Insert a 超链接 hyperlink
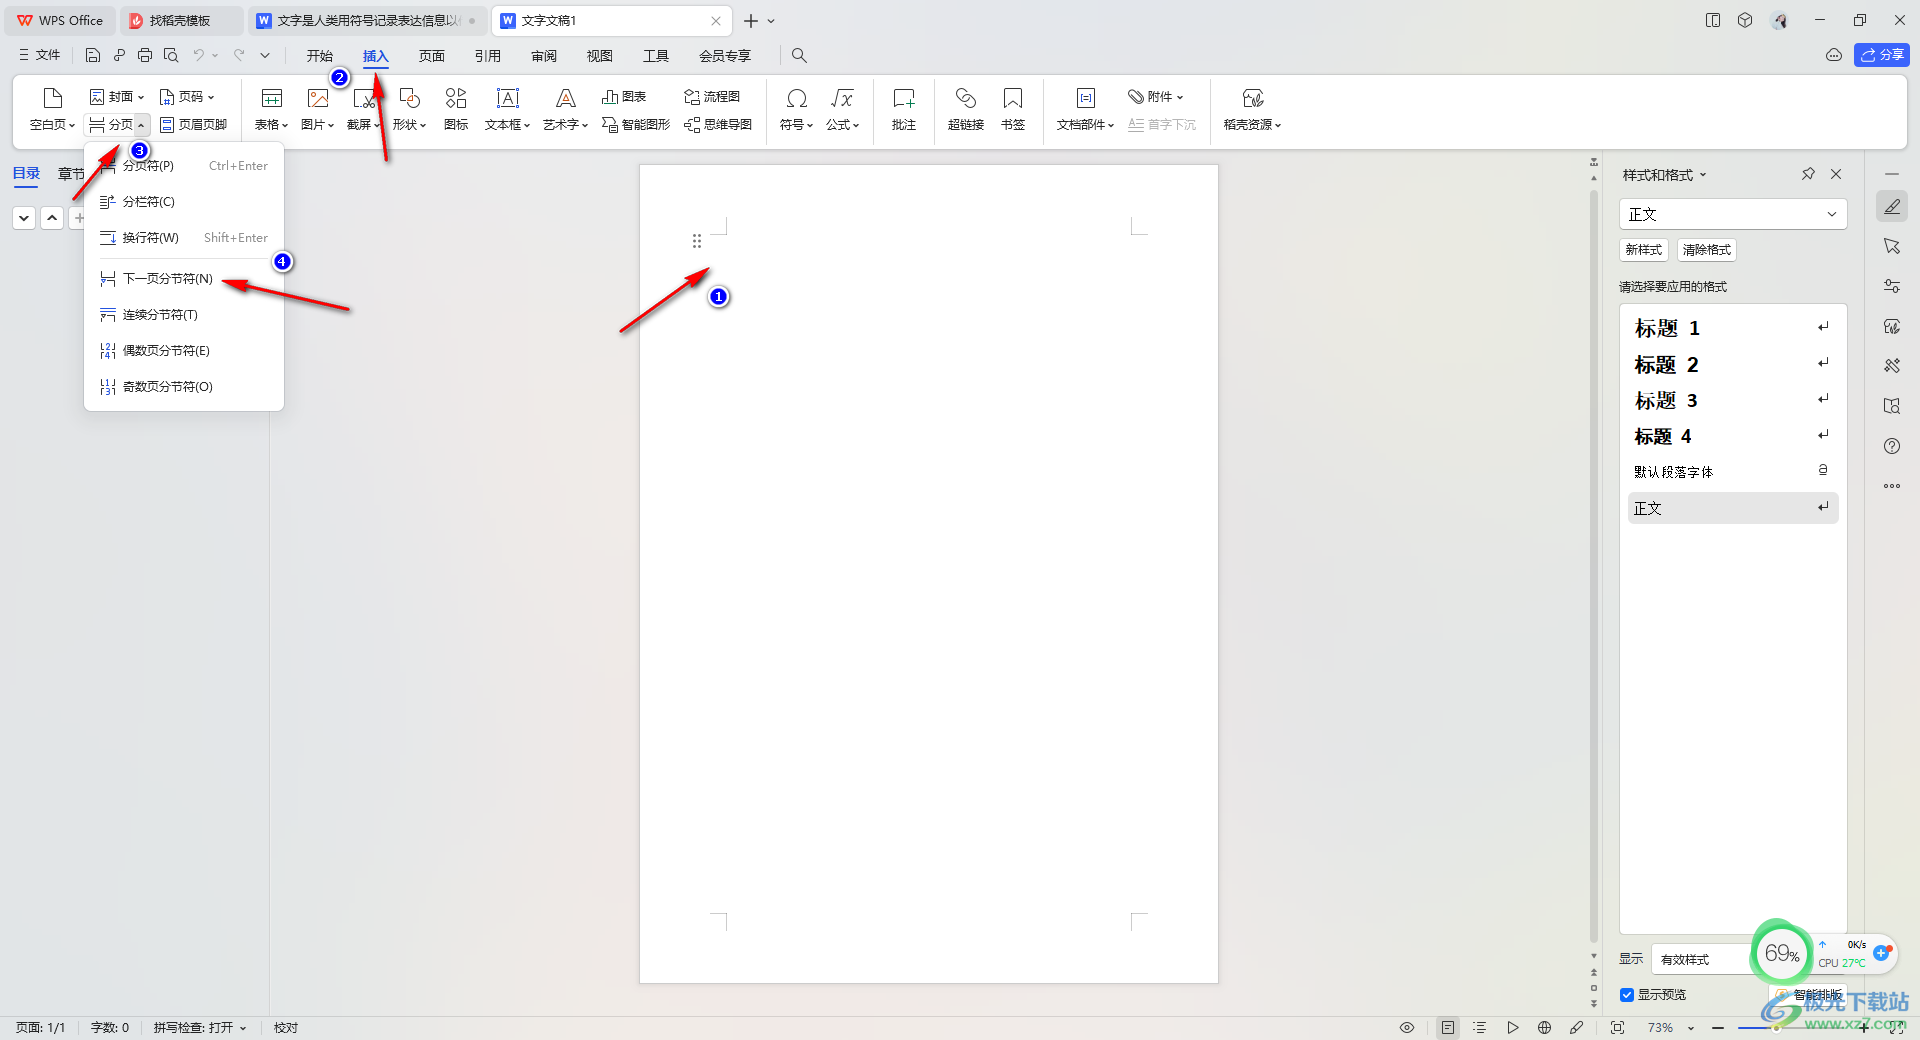The image size is (1920, 1040). tap(966, 109)
